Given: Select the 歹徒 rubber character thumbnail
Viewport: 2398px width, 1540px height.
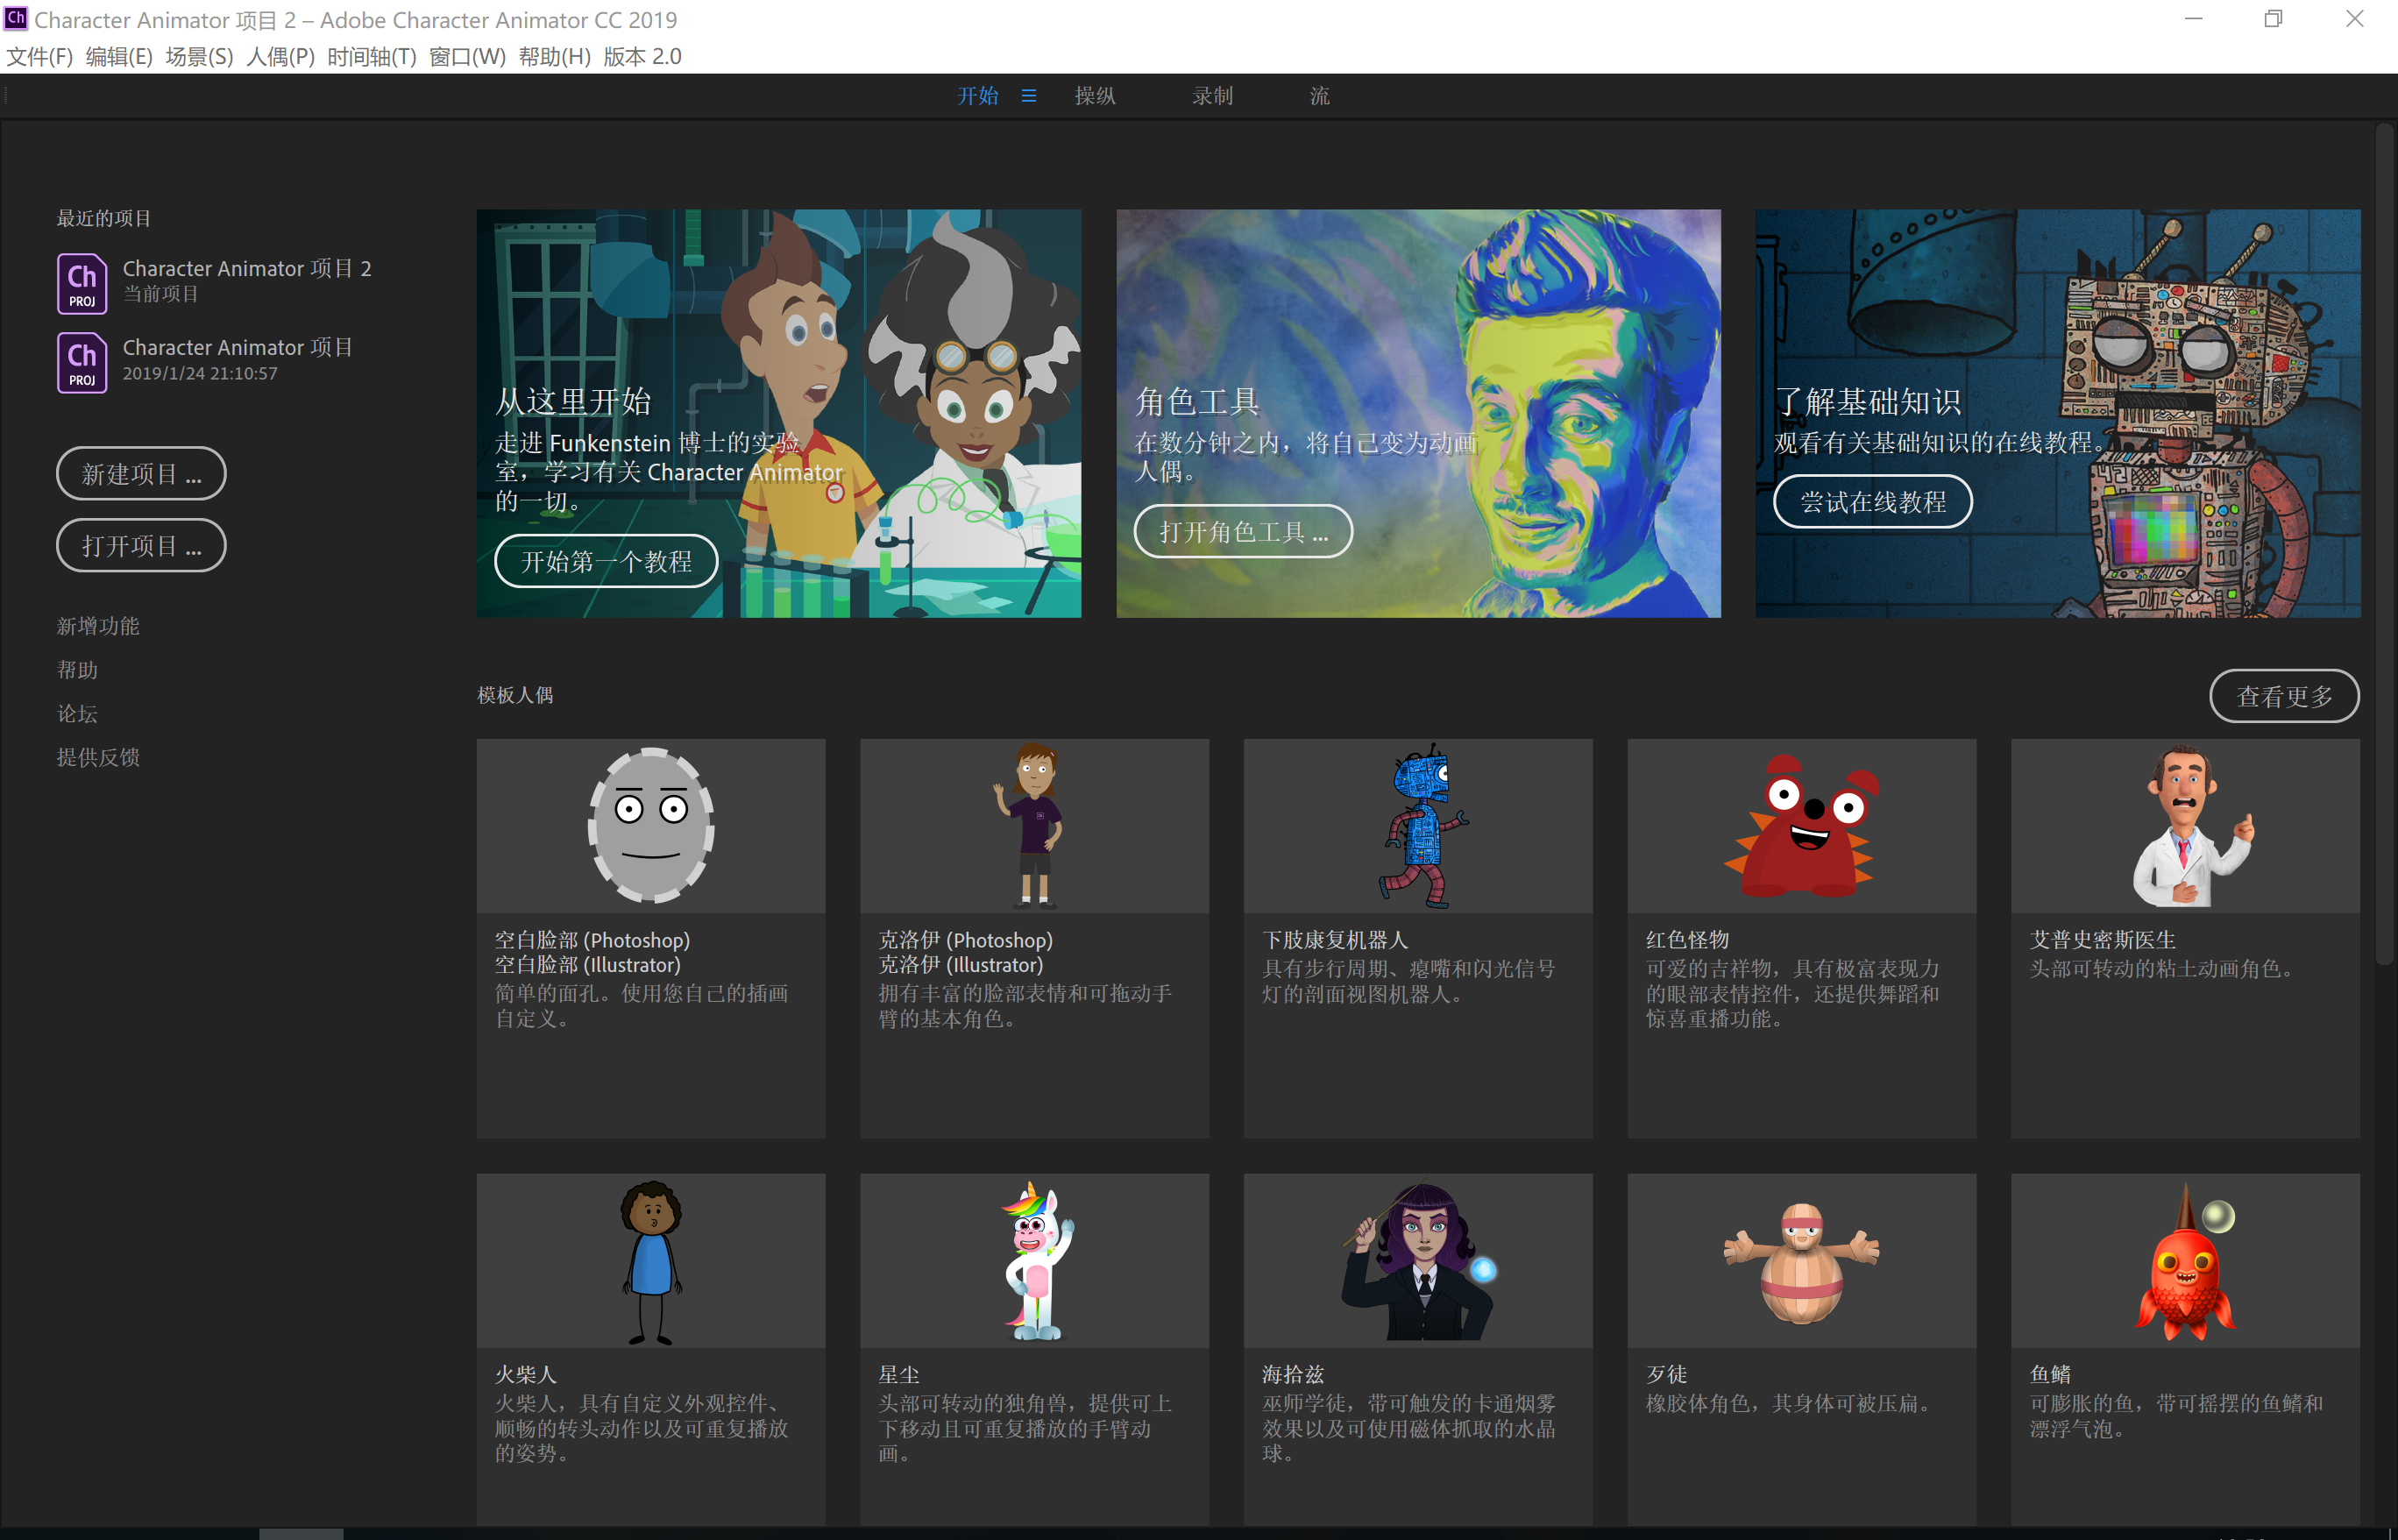Looking at the screenshot, I should point(1802,1261).
